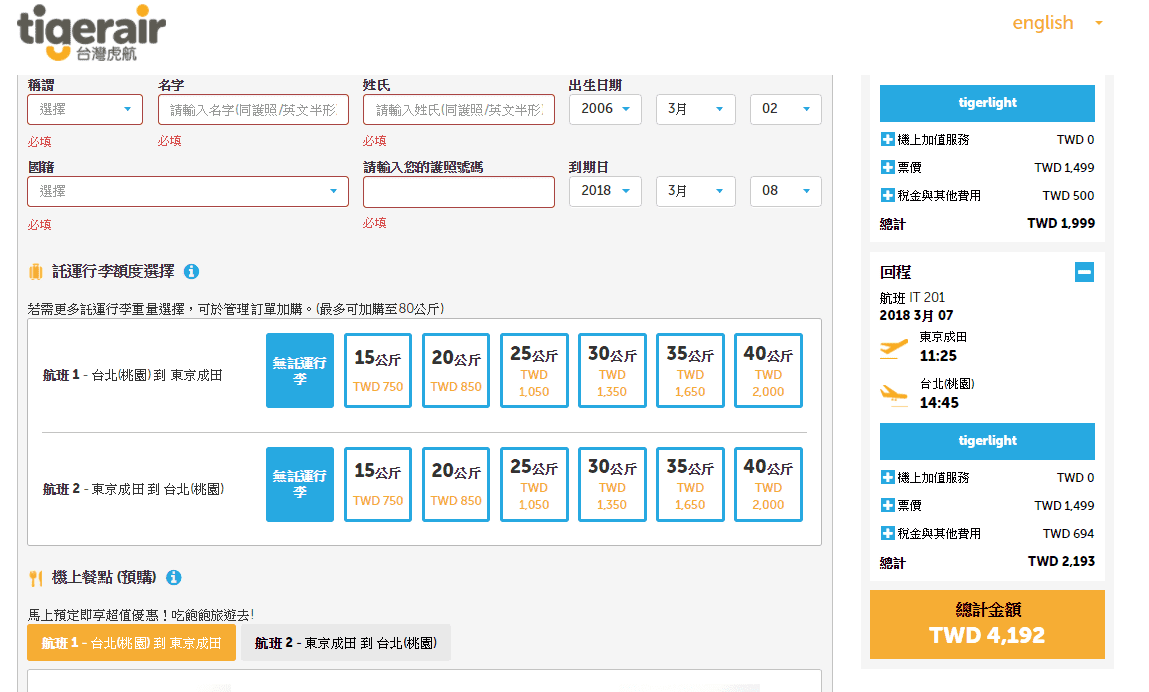Expand return 稅金與其他費用 TWD 694 plus icon
This screenshot has width=1149, height=692.
pyautogui.click(x=887, y=533)
